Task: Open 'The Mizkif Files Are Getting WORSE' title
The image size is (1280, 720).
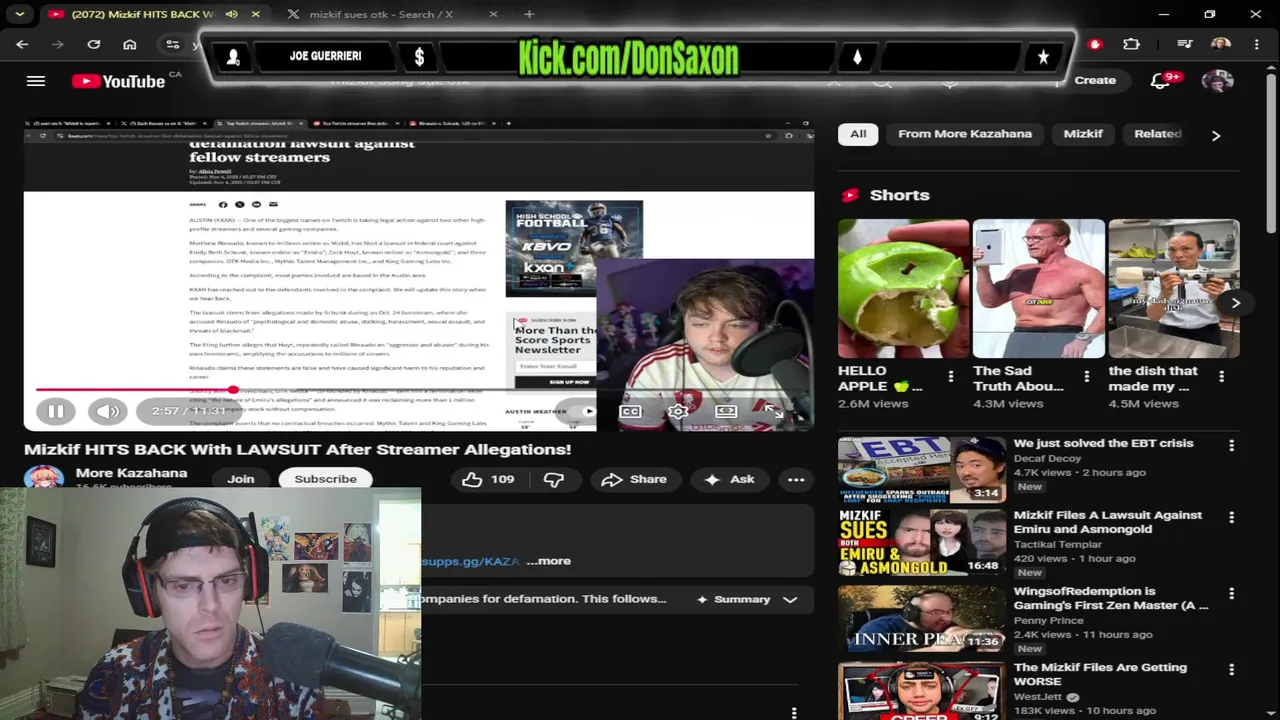Action: point(1100,674)
